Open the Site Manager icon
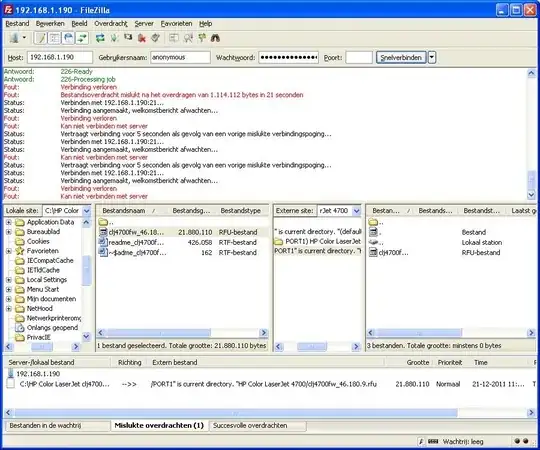 tap(14, 38)
